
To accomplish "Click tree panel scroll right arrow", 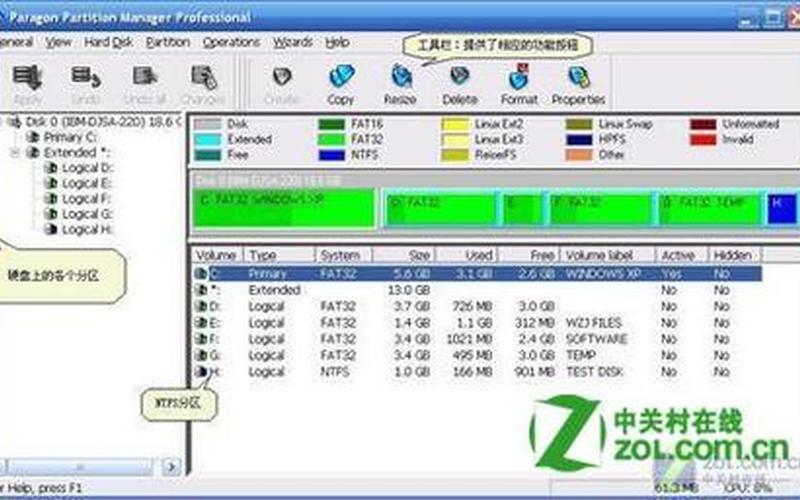I will coord(171,466).
